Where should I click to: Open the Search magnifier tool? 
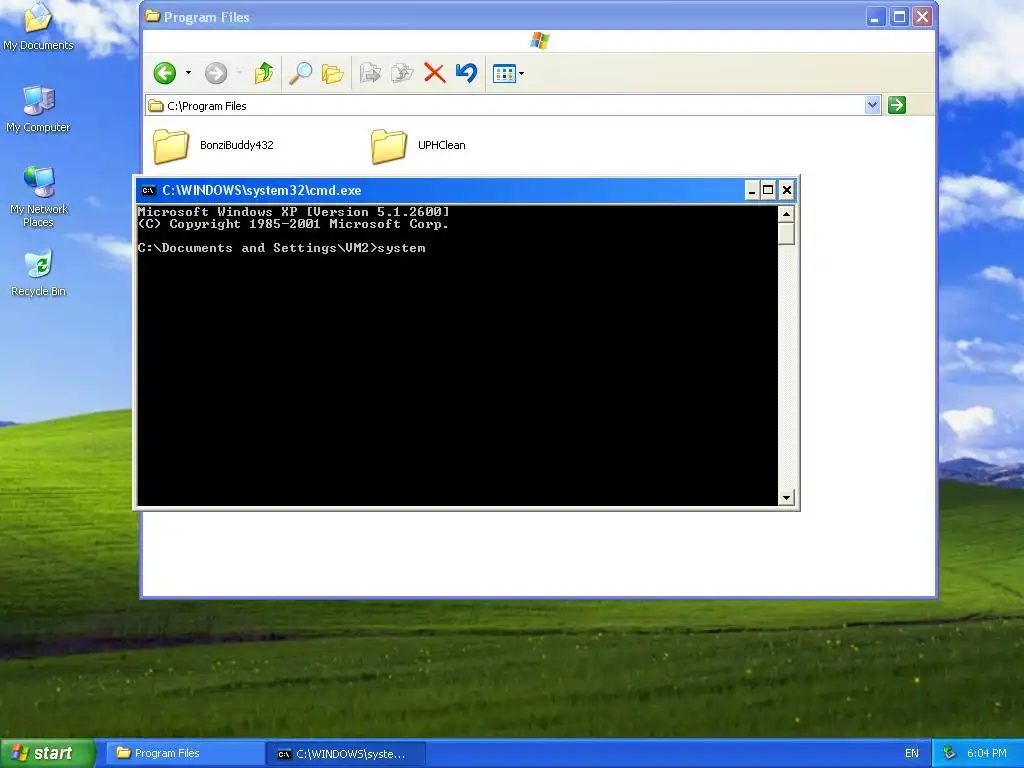[x=300, y=73]
